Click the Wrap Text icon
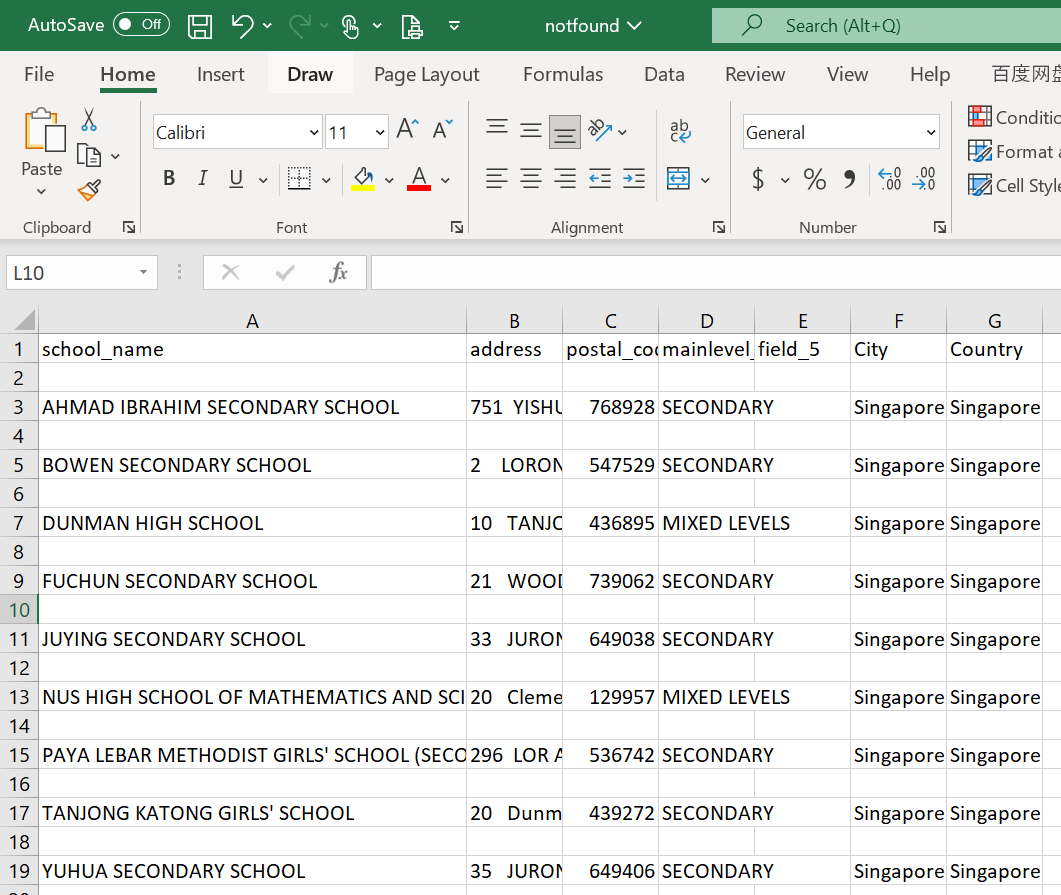The image size is (1061, 895). pyautogui.click(x=680, y=131)
